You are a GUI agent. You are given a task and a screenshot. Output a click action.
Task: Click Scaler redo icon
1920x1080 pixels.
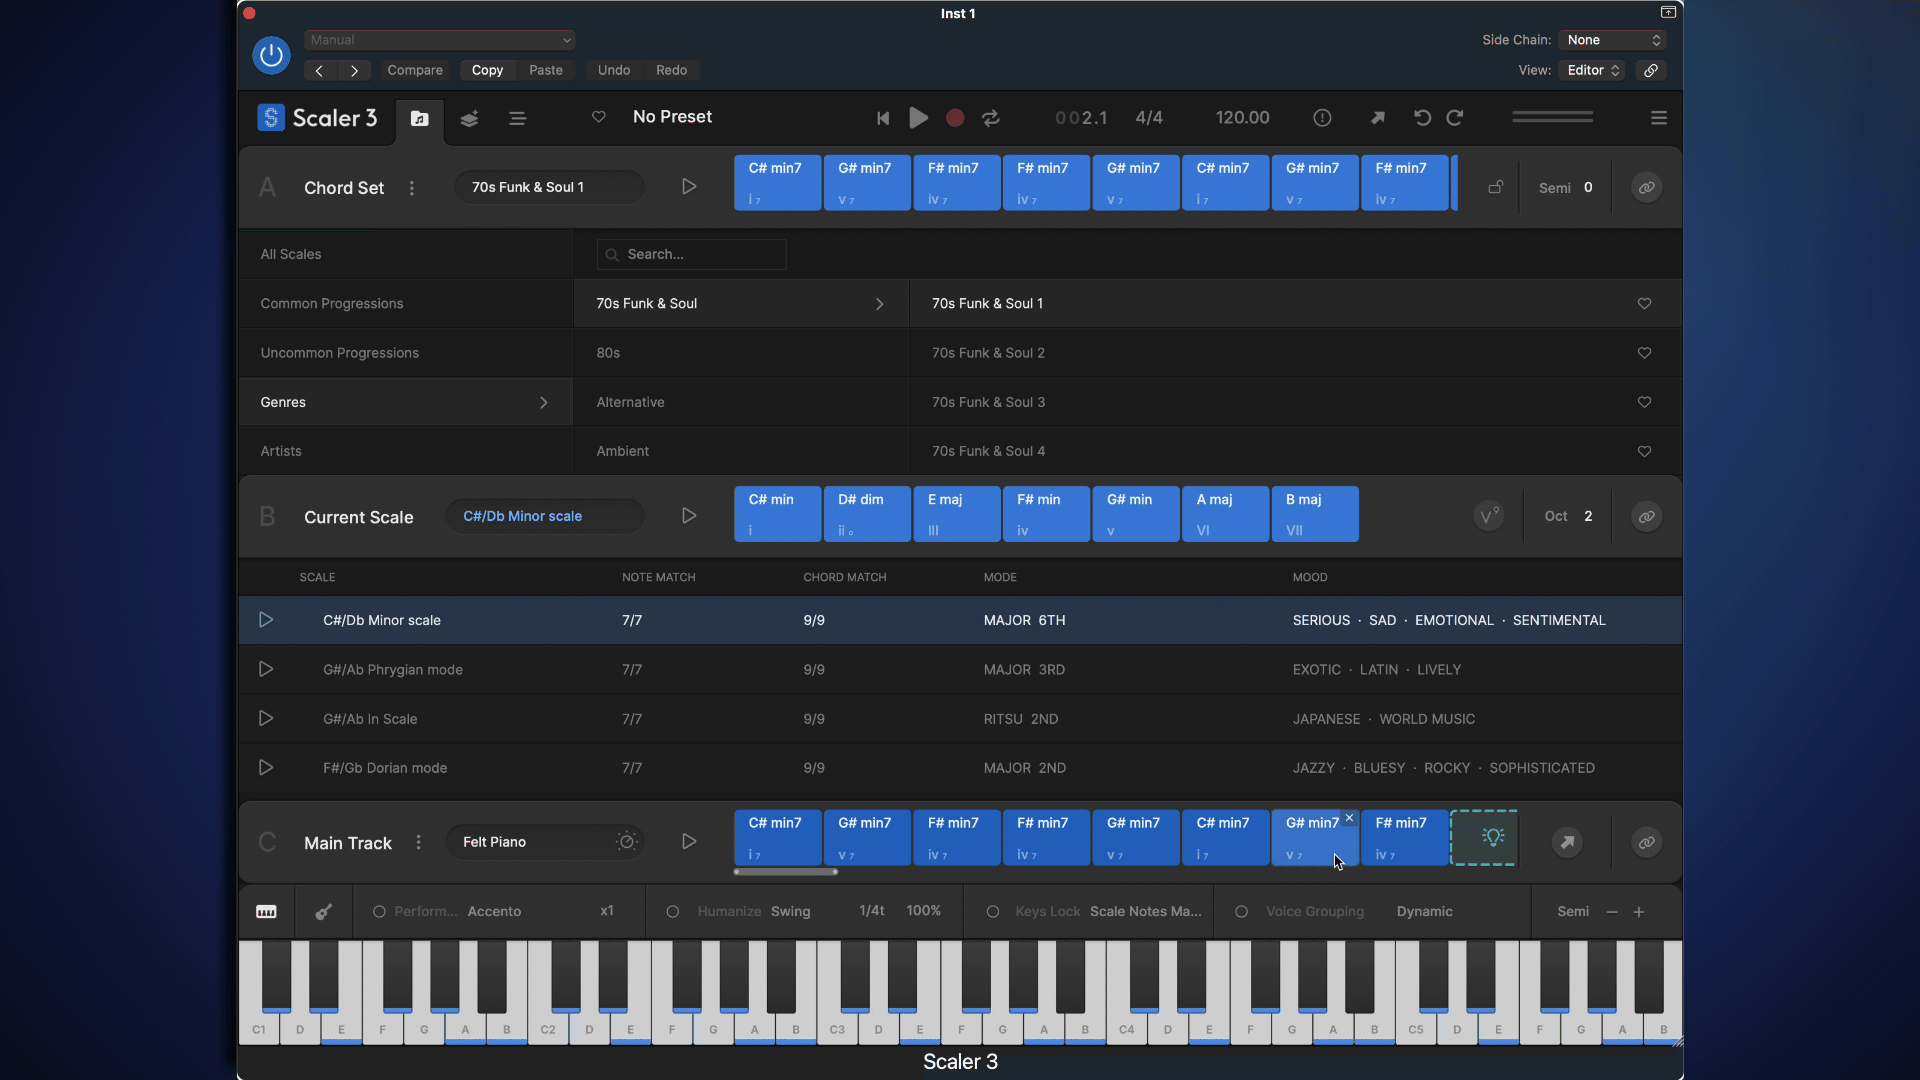[1455, 118]
